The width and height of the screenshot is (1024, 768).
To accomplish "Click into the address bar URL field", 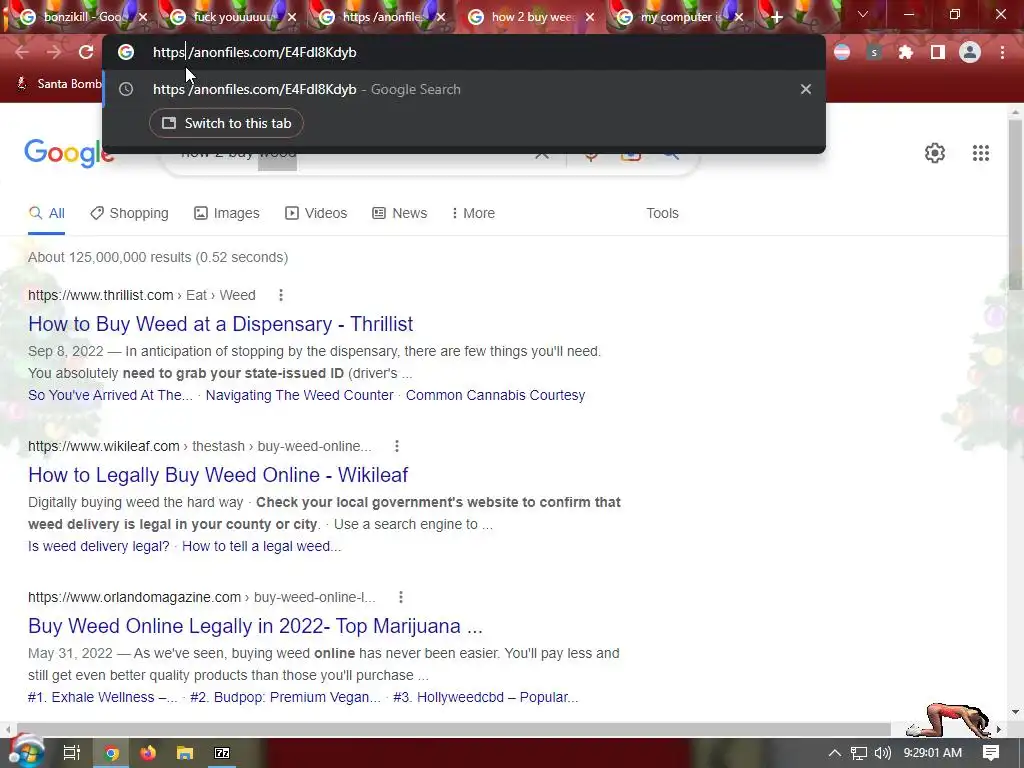I will 464,52.
